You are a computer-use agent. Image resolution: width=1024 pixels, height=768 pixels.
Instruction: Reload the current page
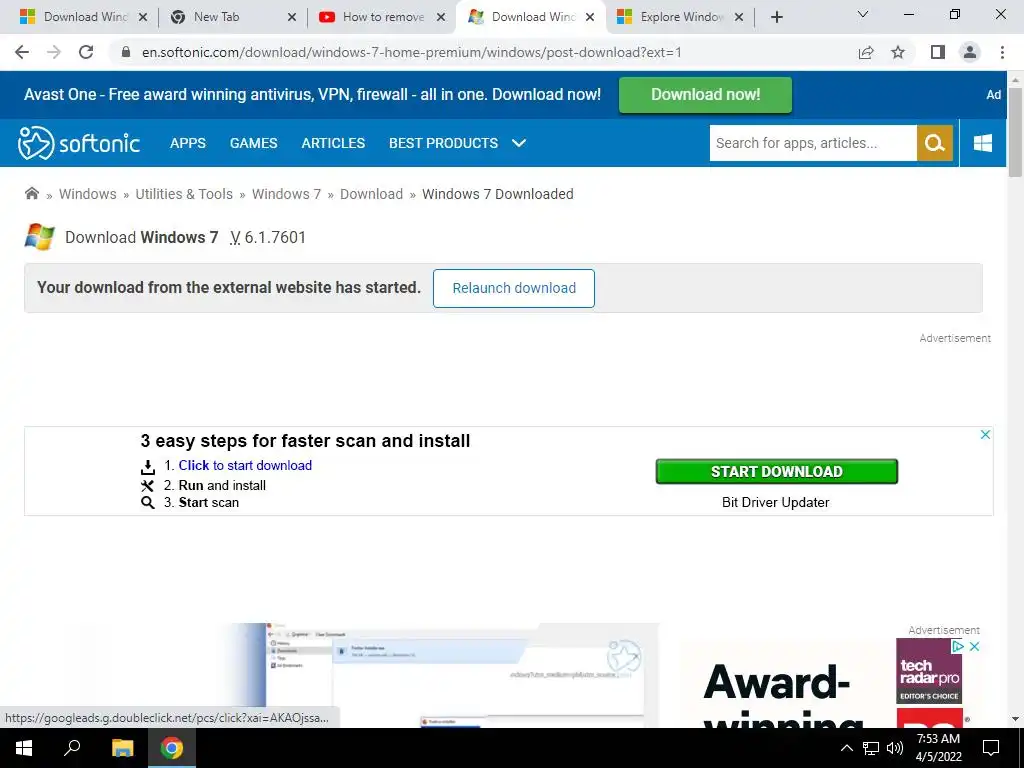[x=86, y=52]
